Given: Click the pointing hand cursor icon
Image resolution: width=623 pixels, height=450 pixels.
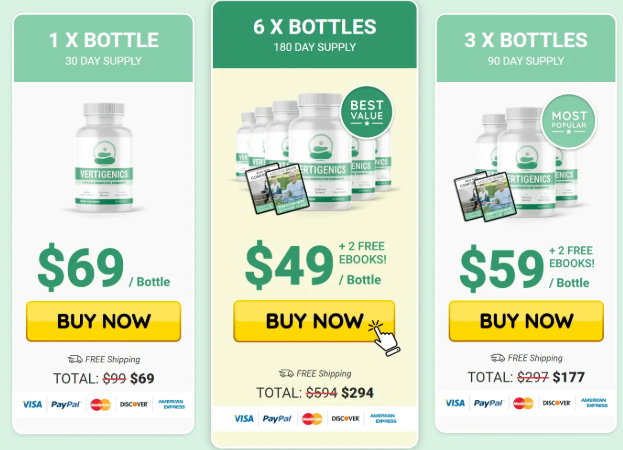Looking at the screenshot, I should (384, 338).
